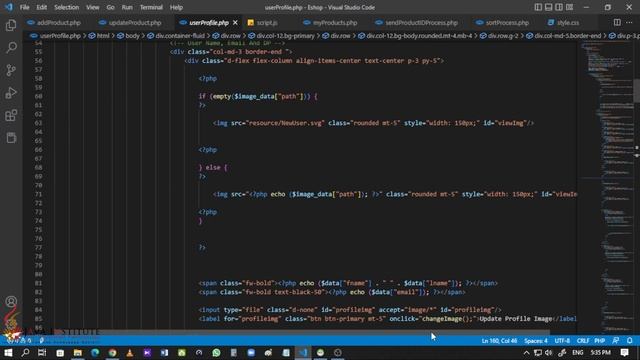Toggle primary side bar layout icon

538,7
